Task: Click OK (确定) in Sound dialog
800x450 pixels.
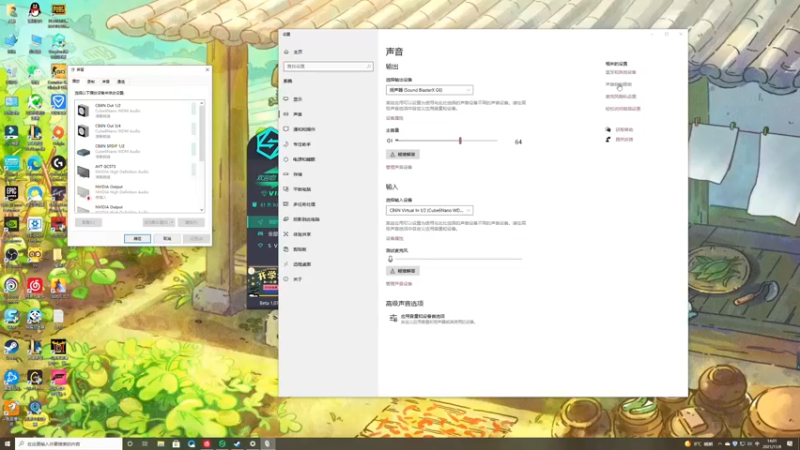Action: (x=137, y=239)
